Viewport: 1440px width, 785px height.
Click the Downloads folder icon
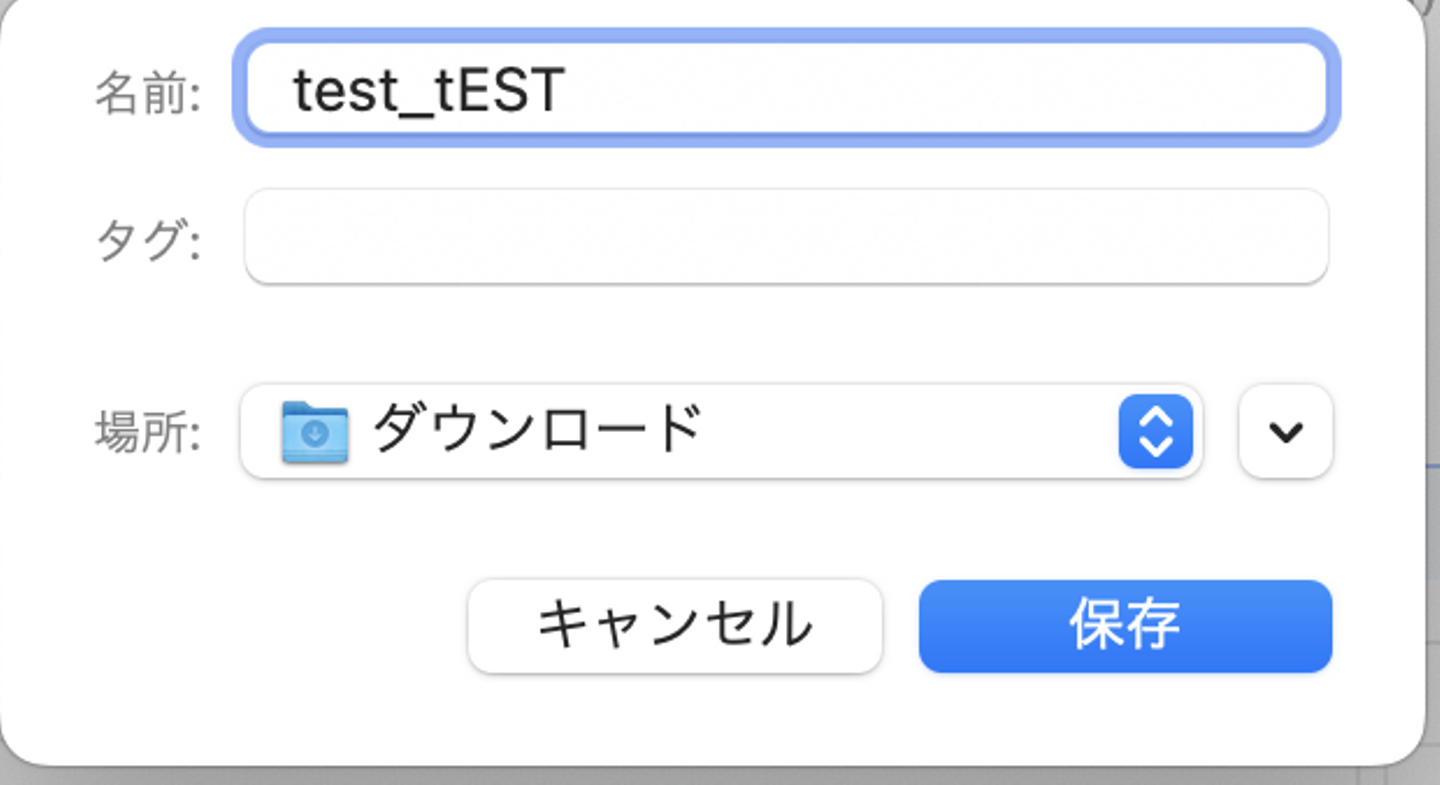tap(315, 432)
